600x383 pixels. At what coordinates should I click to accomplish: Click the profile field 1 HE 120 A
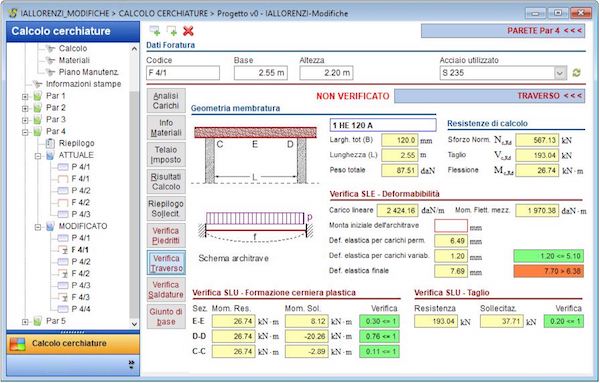tap(383, 125)
